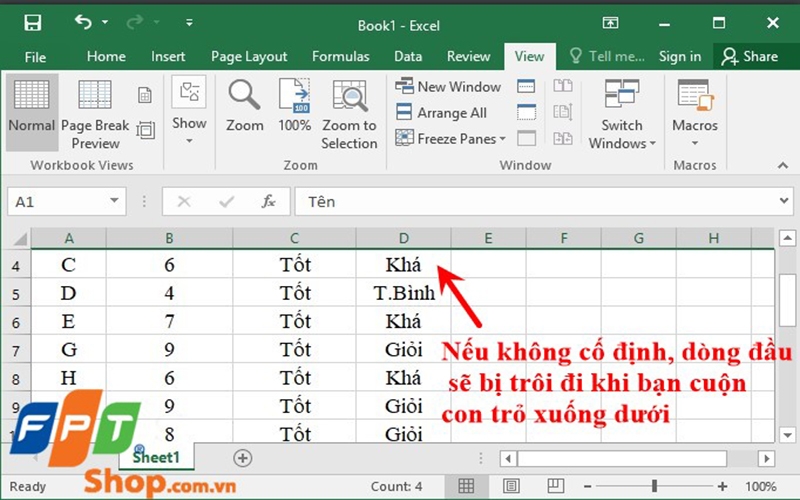Reset zoom to 100% in ribbon
Screen dimensions: 800x500
[294, 106]
